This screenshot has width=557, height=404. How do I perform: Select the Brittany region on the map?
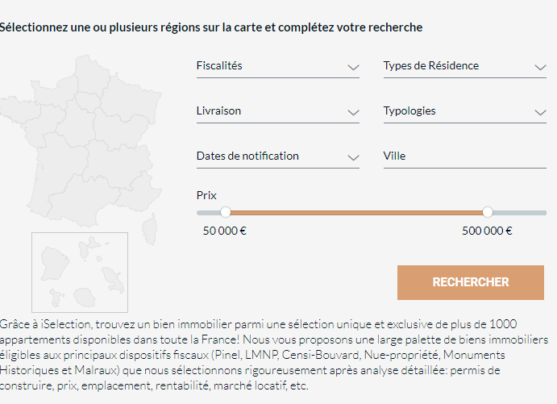(x=16, y=108)
